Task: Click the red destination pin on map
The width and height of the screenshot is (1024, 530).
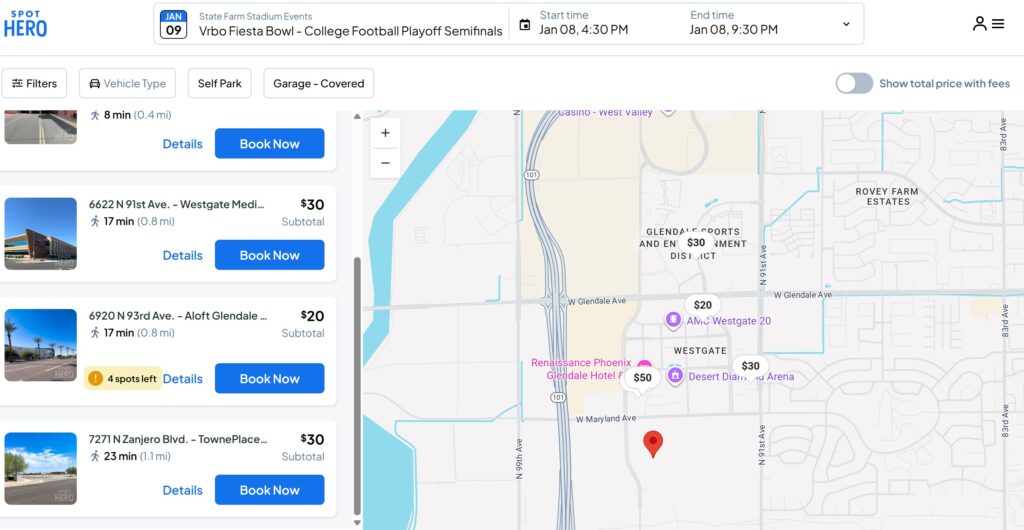Action: point(652,444)
